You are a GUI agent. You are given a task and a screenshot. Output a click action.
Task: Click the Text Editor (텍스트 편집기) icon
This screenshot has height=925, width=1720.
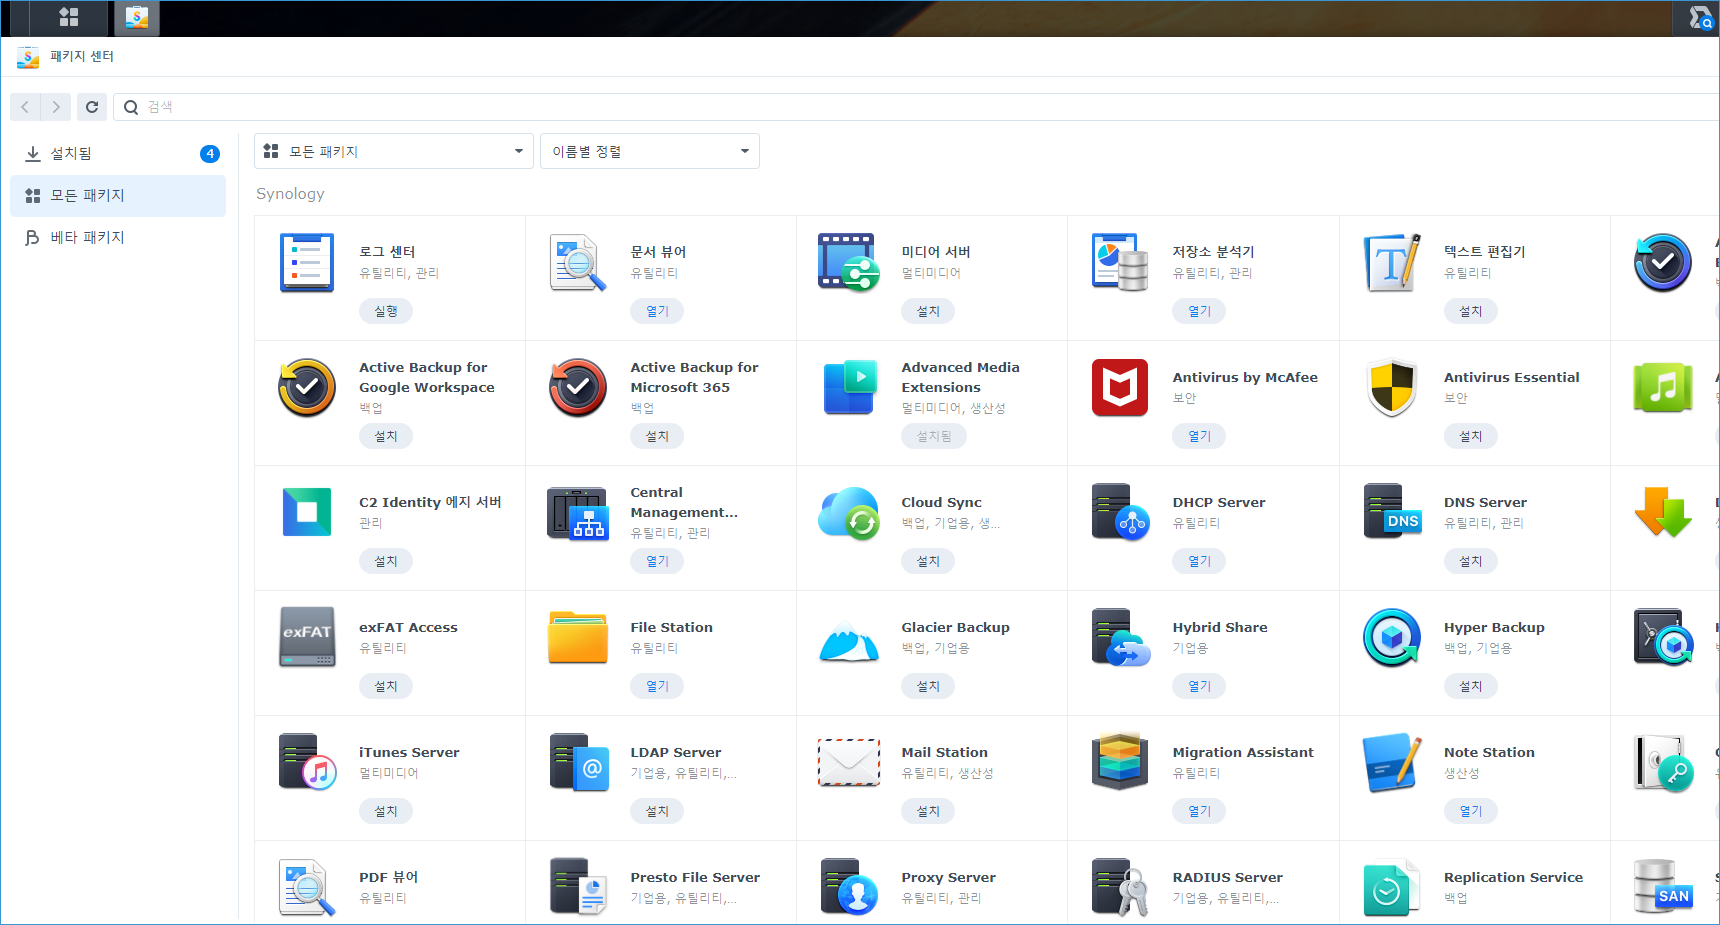coord(1392,263)
